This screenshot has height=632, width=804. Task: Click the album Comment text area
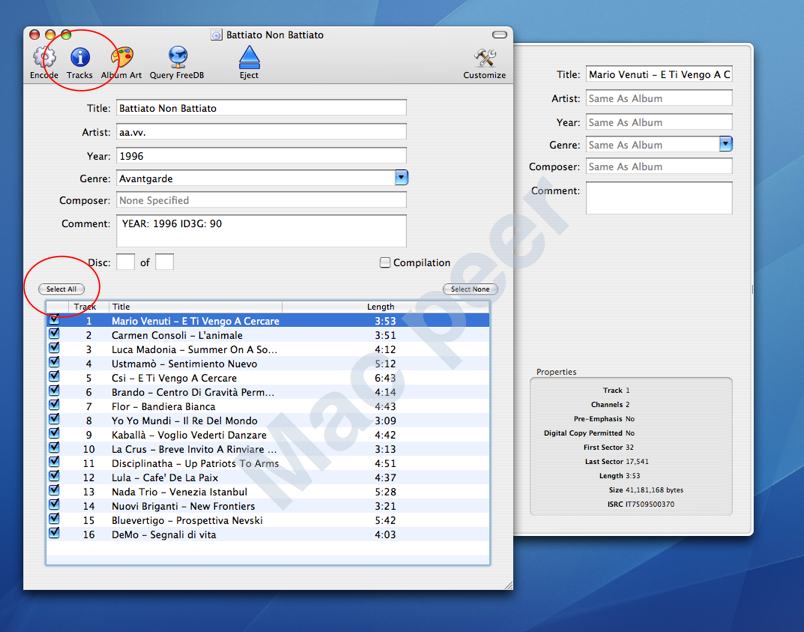(262, 231)
